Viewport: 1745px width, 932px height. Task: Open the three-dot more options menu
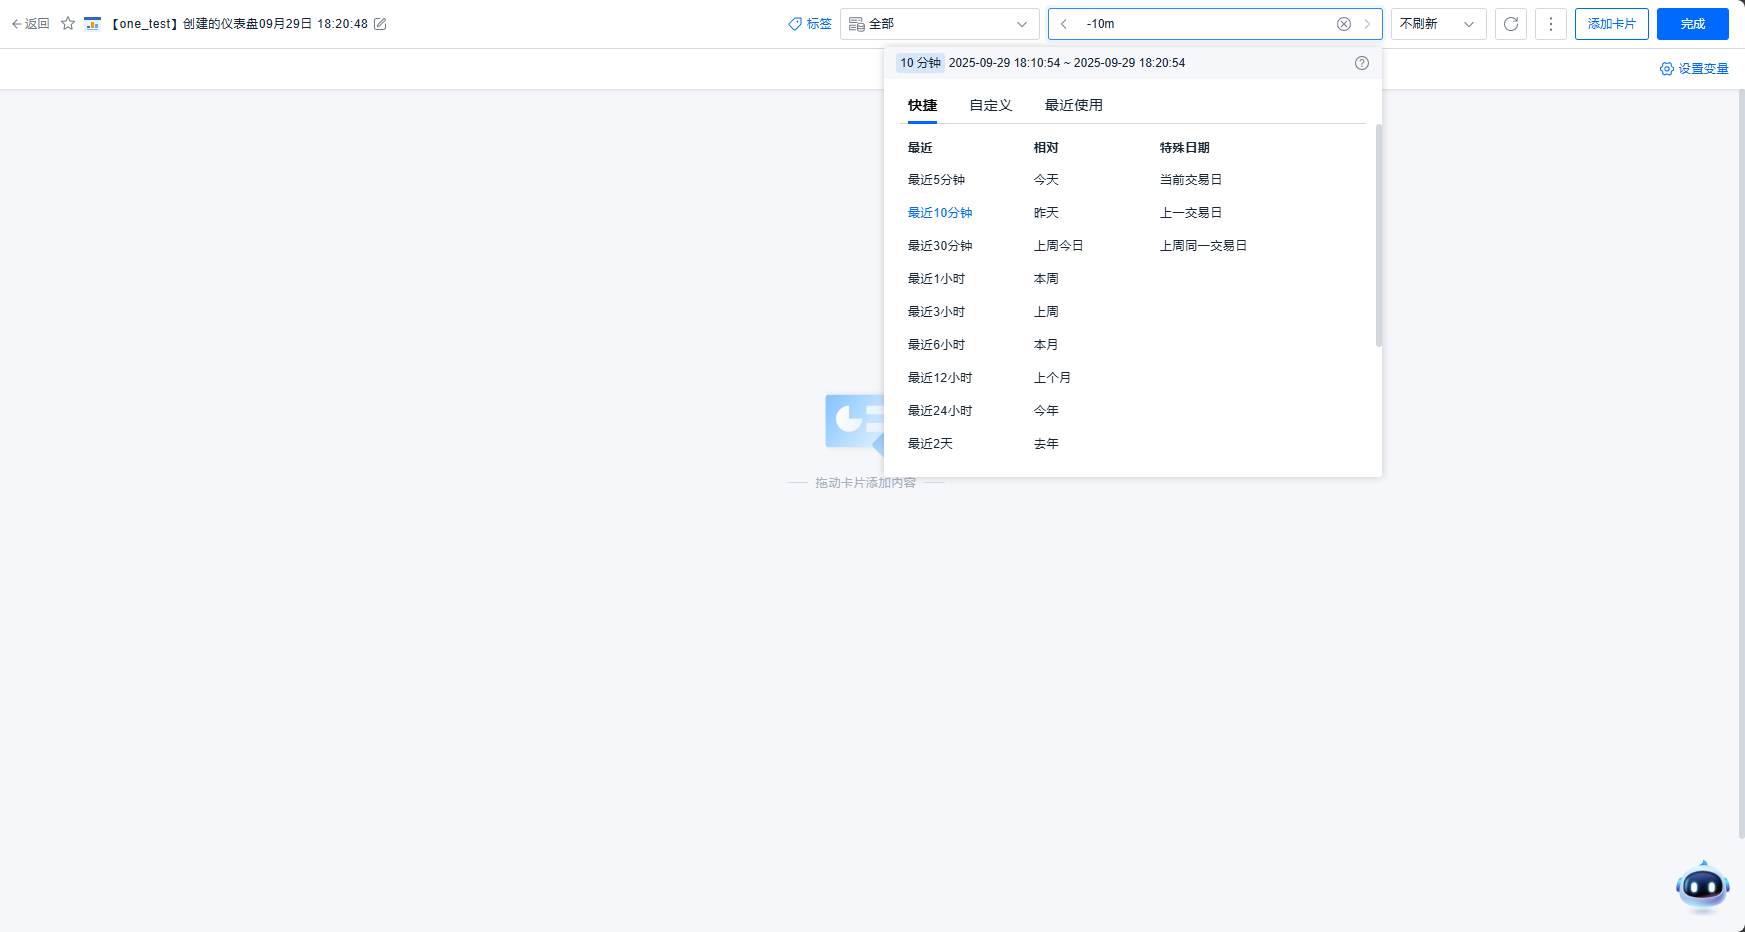click(x=1551, y=24)
